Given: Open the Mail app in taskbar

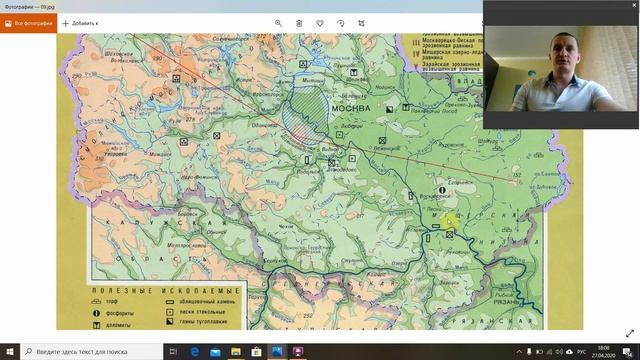Looking at the screenshot, I should click(x=215, y=351).
